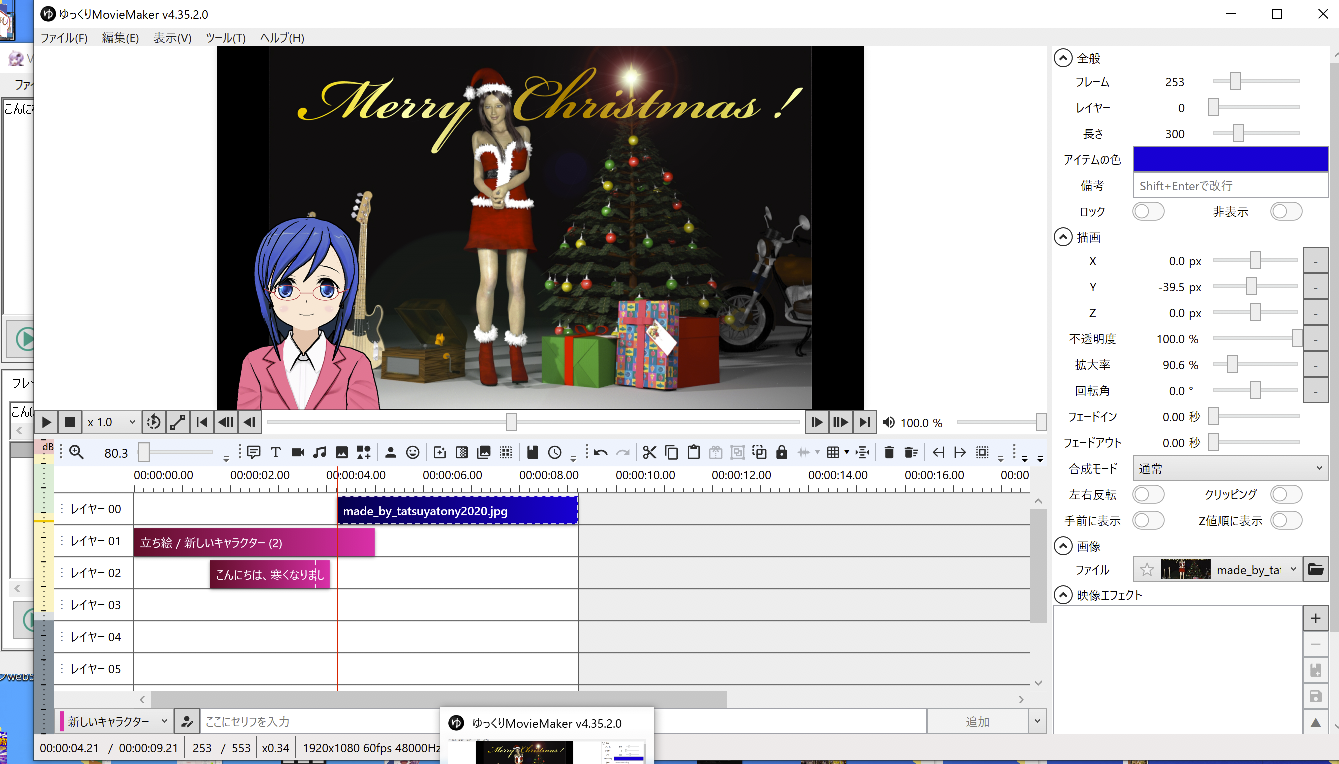Enable the 左右反転 (horizontal flip) switch
This screenshot has width=1339, height=764.
pos(1148,495)
